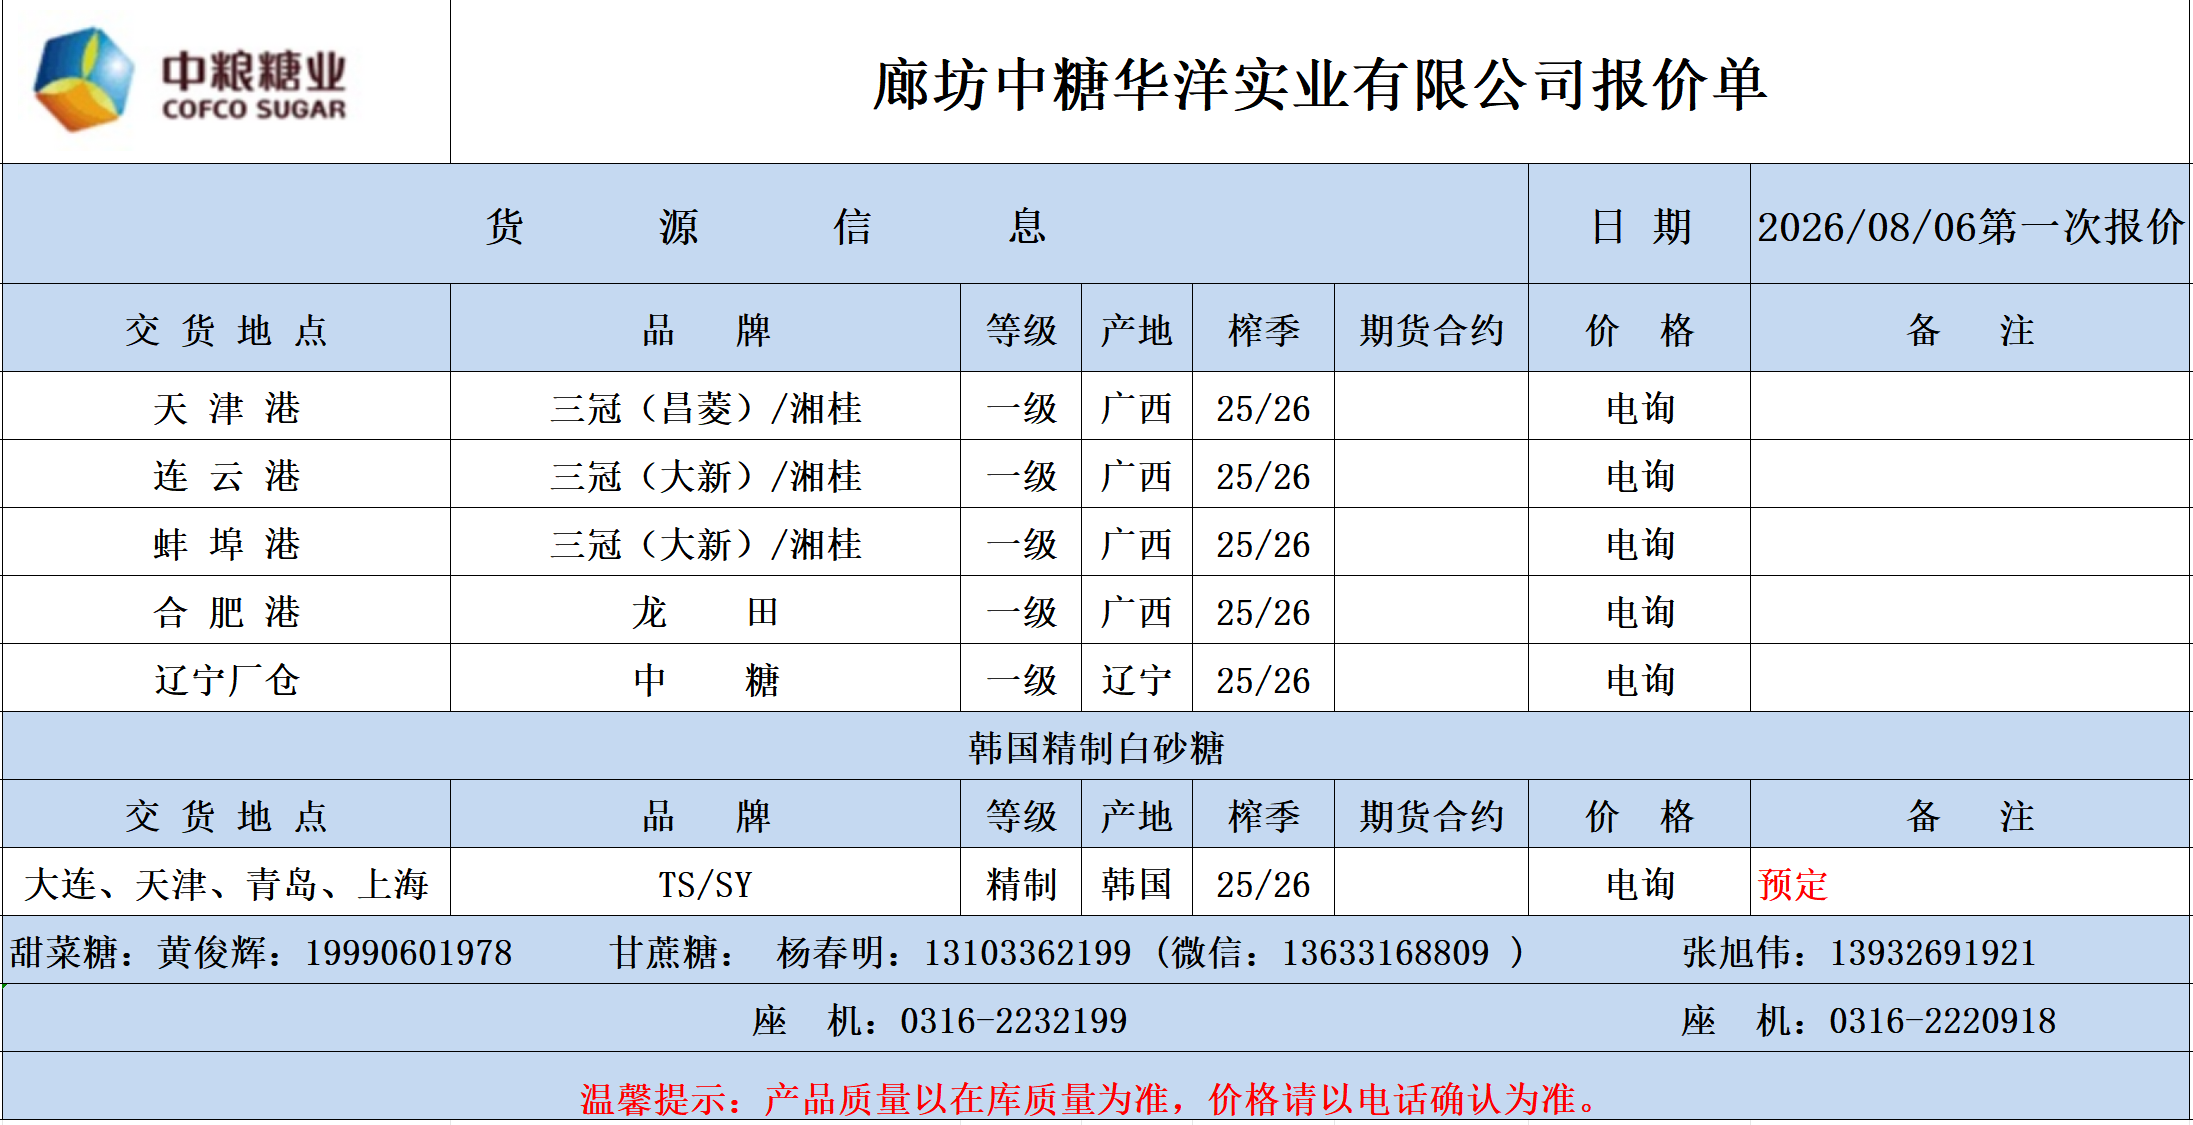Click 25/26 season in the 辽宁厂仓 row
2193x1125 pixels.
click(1263, 679)
